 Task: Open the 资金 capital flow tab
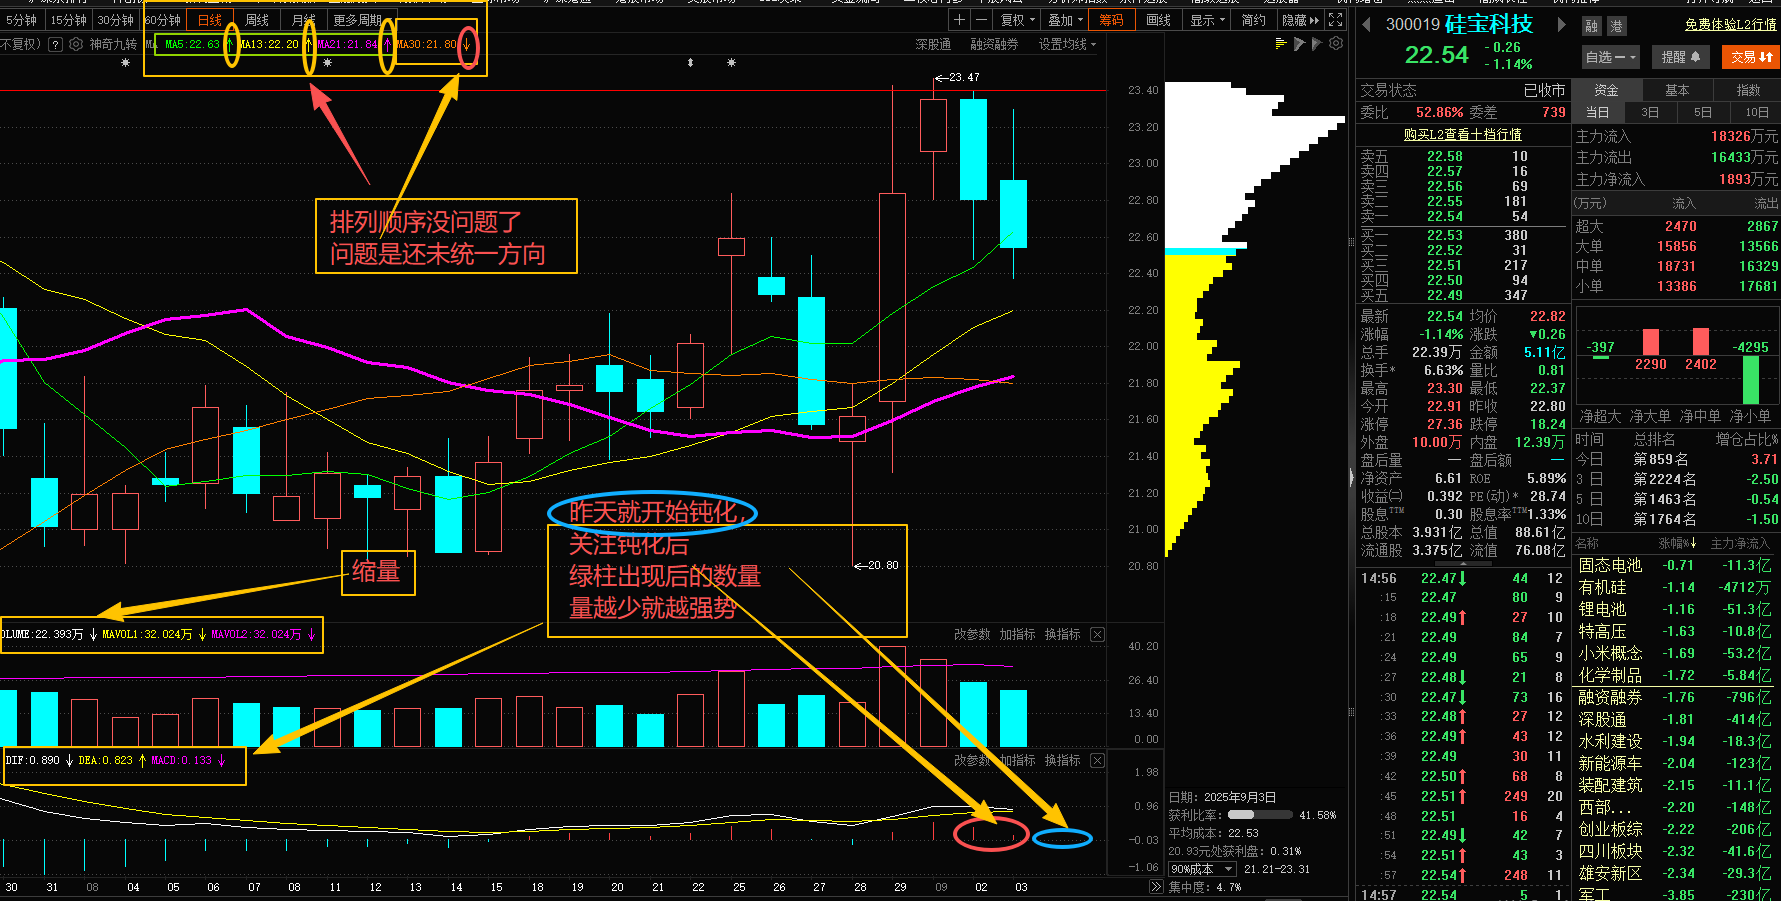coord(1606,90)
